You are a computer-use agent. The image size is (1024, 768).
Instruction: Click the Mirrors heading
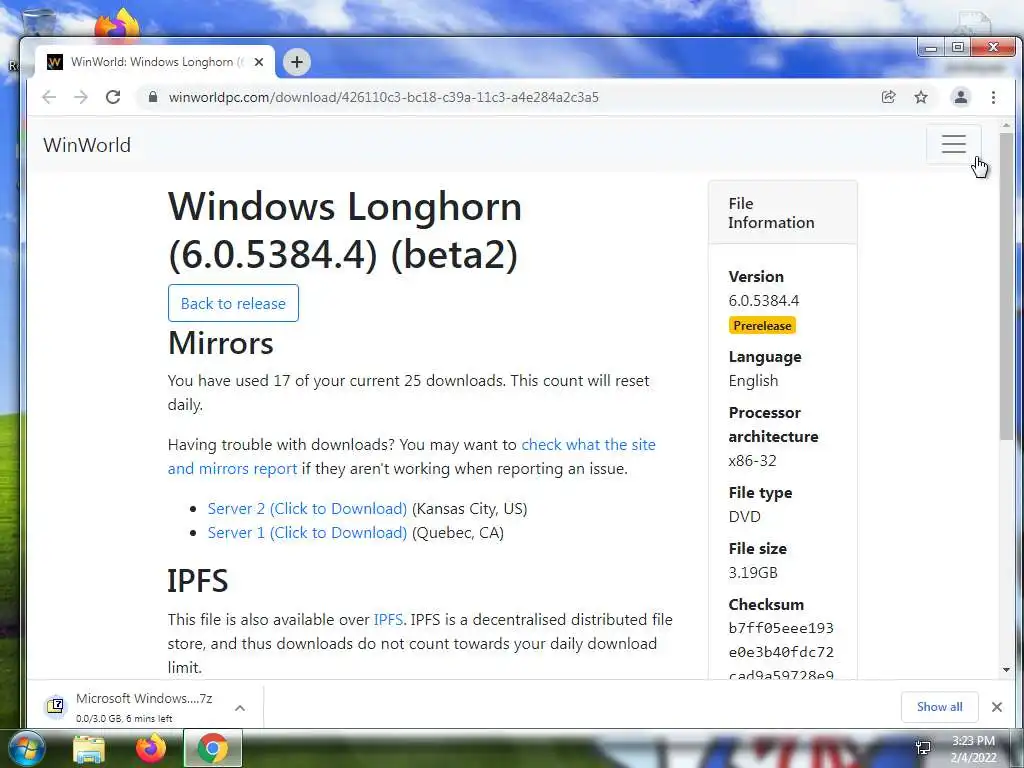tap(221, 343)
